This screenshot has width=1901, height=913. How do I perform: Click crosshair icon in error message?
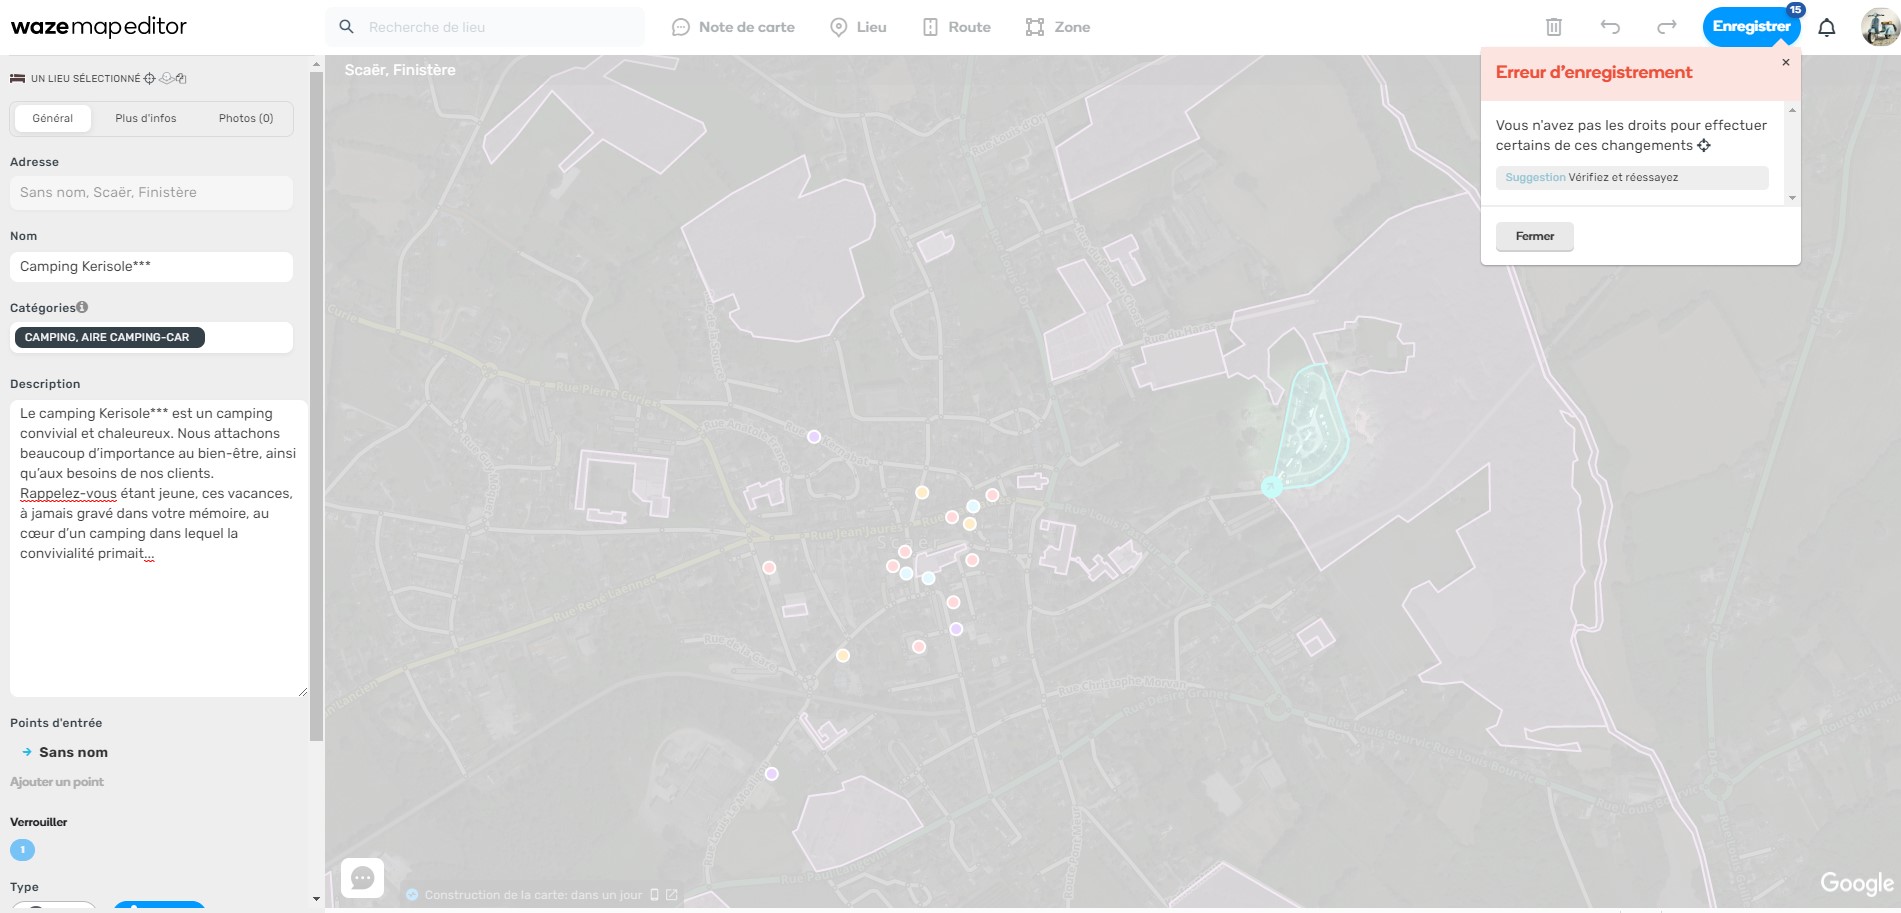click(1704, 146)
